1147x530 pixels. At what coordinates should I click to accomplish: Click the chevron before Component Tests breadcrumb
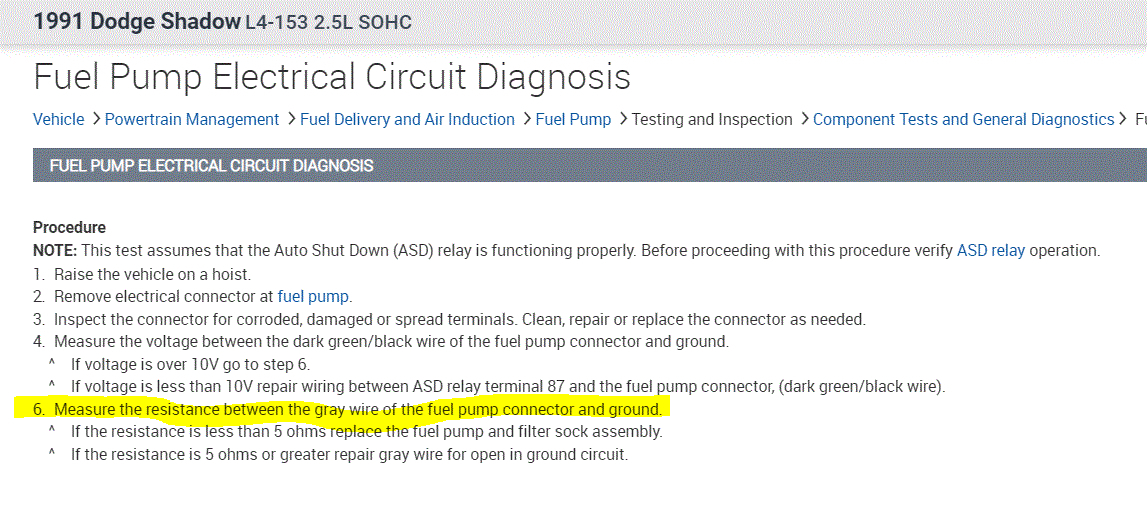click(x=803, y=119)
